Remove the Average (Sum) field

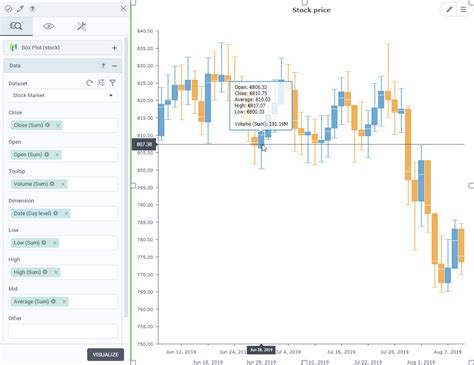[64, 301]
